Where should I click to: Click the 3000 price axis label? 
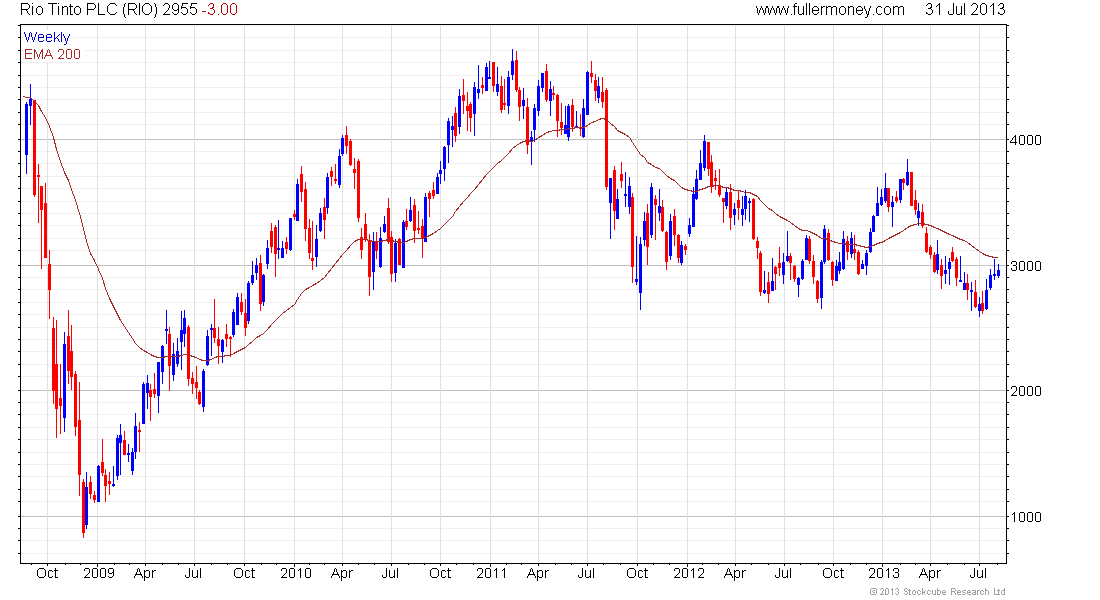tap(1026, 266)
